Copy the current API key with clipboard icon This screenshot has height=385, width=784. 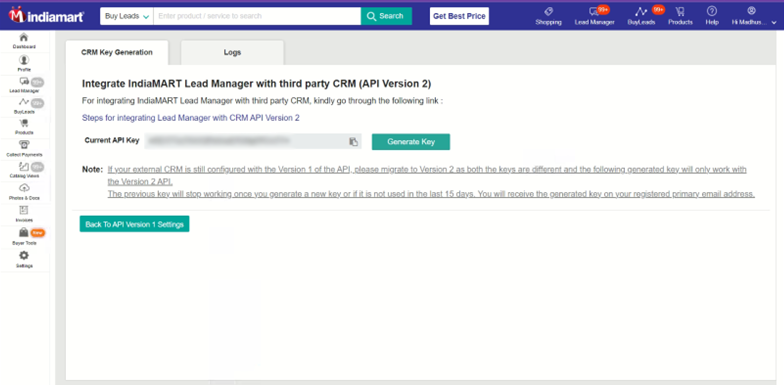(x=354, y=142)
